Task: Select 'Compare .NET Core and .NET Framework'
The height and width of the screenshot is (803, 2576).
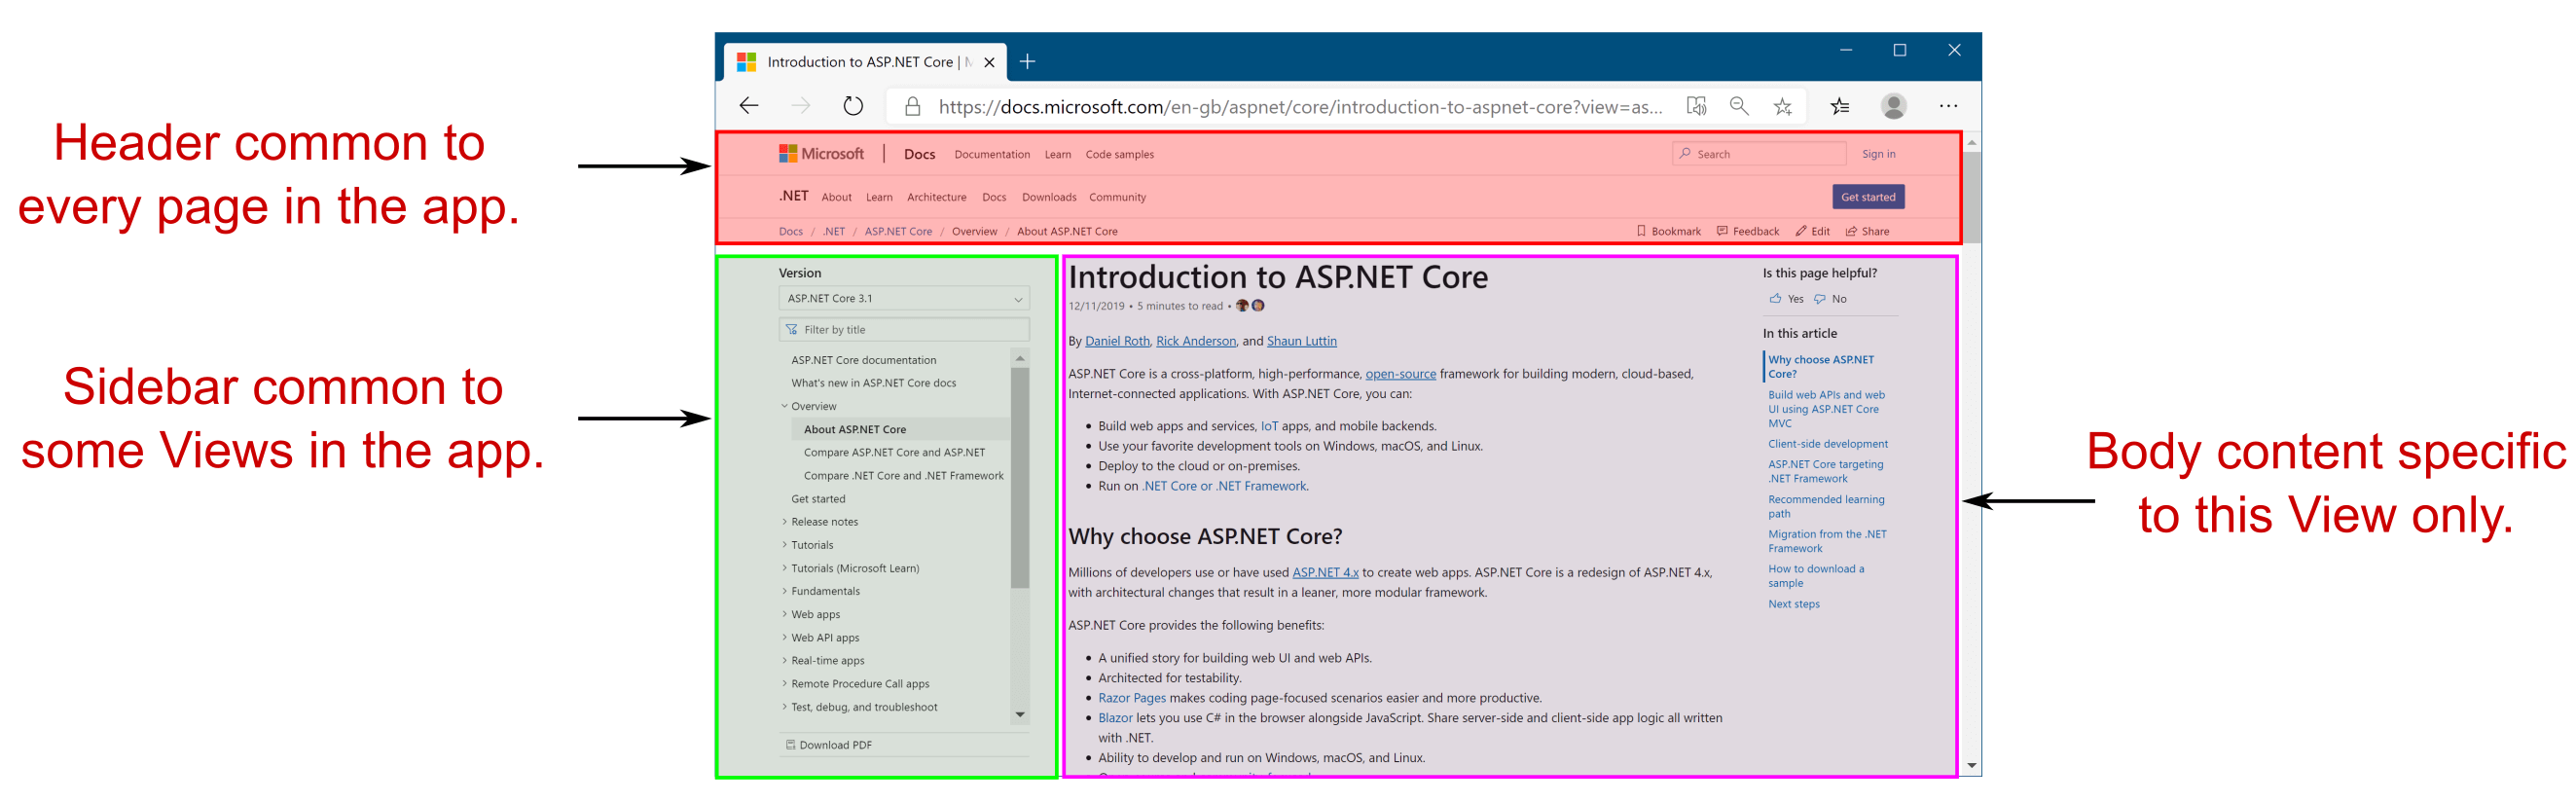Action: coord(903,476)
